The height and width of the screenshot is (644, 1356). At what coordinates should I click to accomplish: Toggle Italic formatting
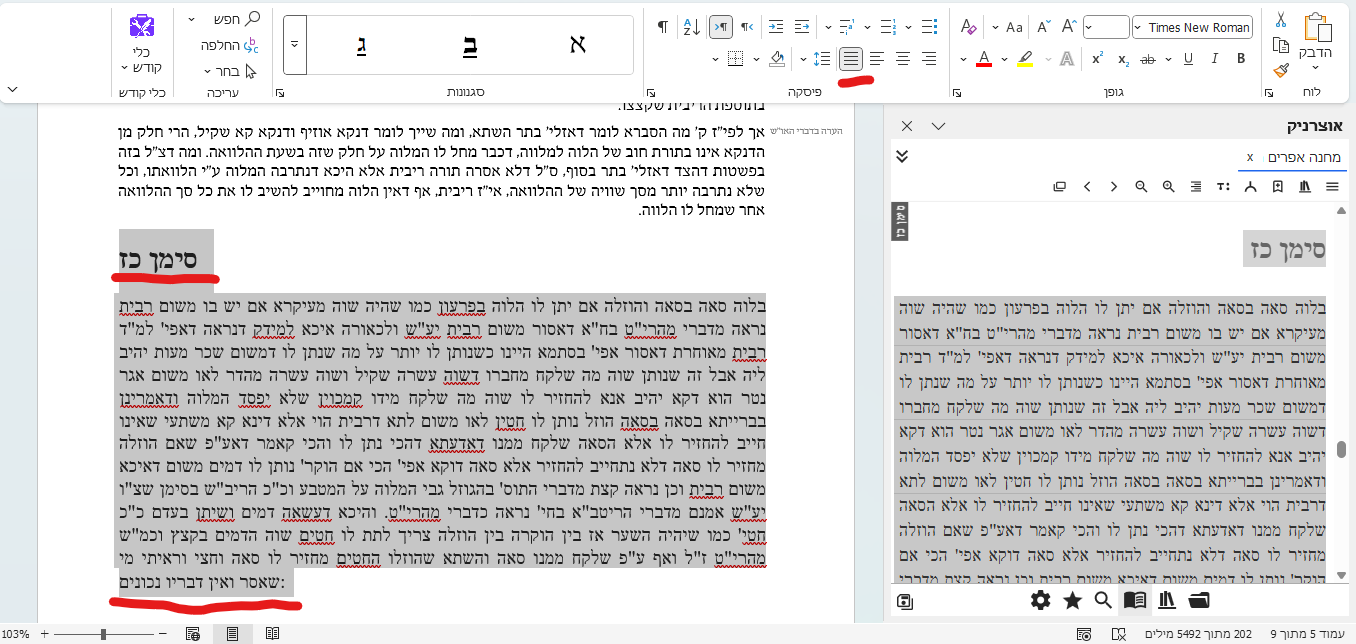[1215, 58]
